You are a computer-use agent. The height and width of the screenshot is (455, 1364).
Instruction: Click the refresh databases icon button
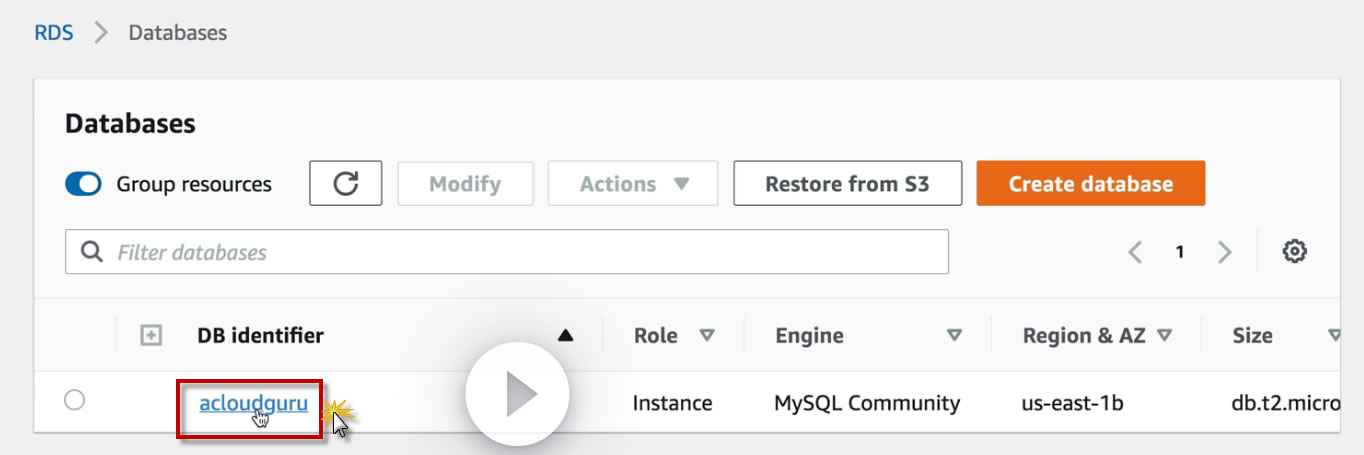pos(345,184)
